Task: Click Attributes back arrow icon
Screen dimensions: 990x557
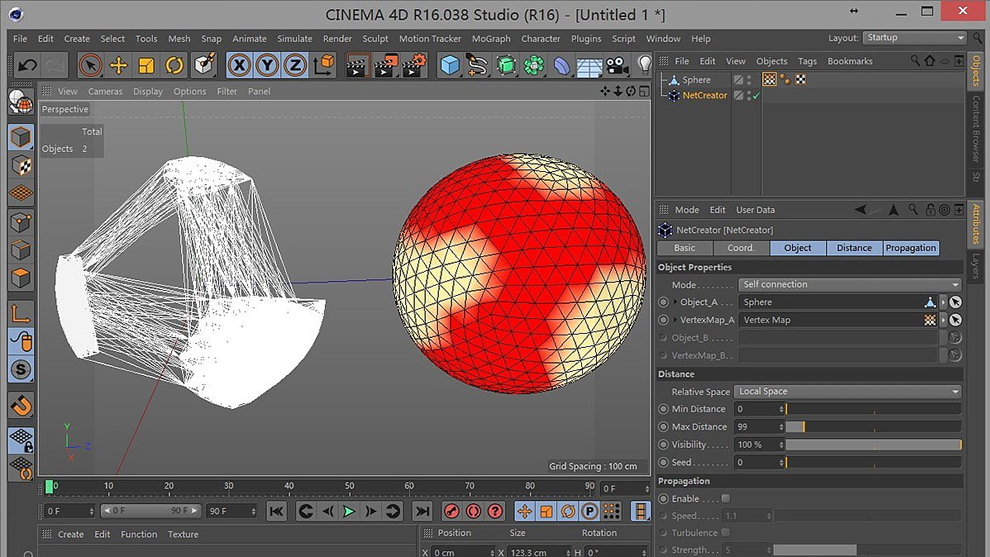Action: tap(861, 210)
